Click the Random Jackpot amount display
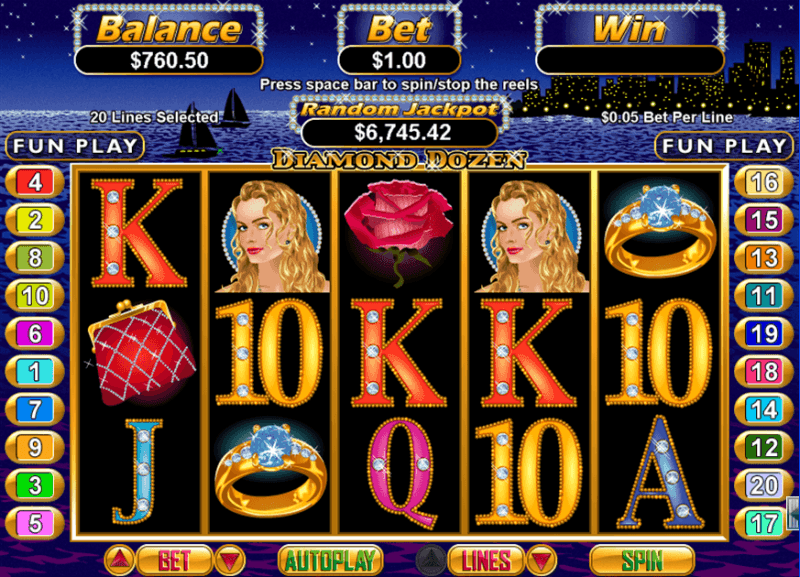The width and height of the screenshot is (800, 577). click(x=399, y=133)
